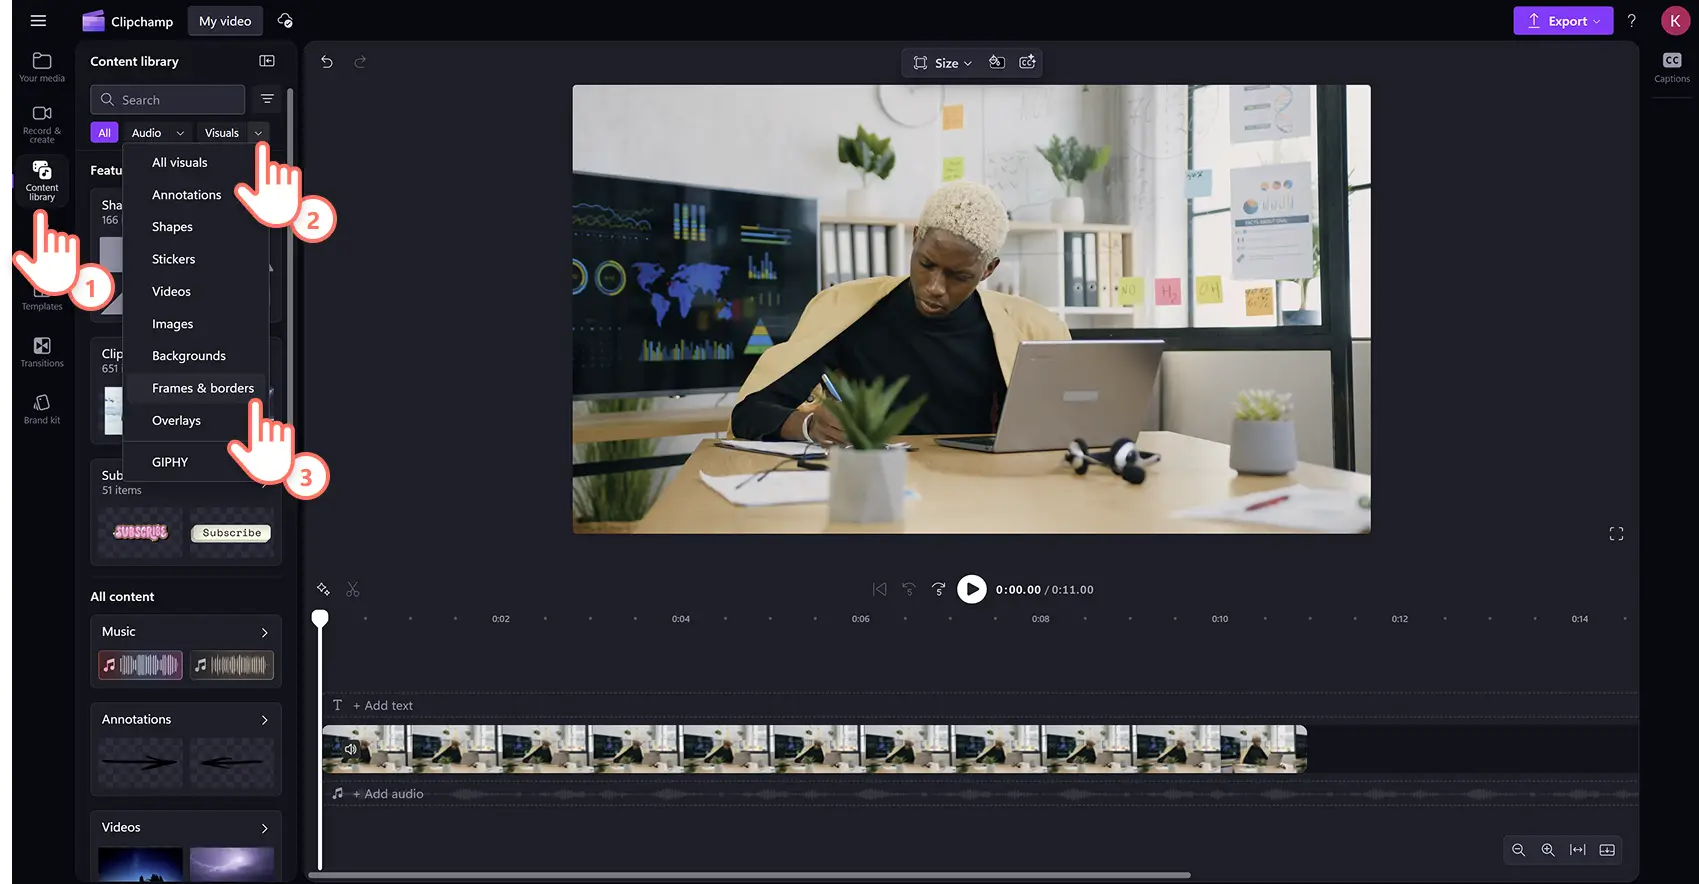Open Your media tab

pos(42,67)
